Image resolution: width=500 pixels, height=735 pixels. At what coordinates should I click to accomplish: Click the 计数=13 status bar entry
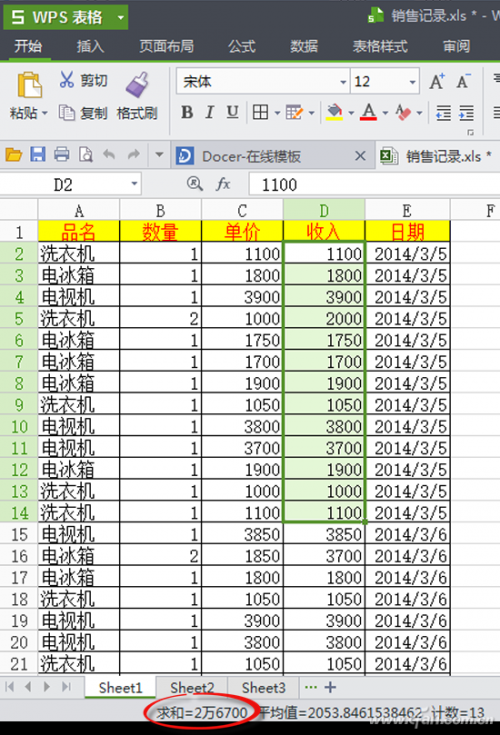pos(458,713)
